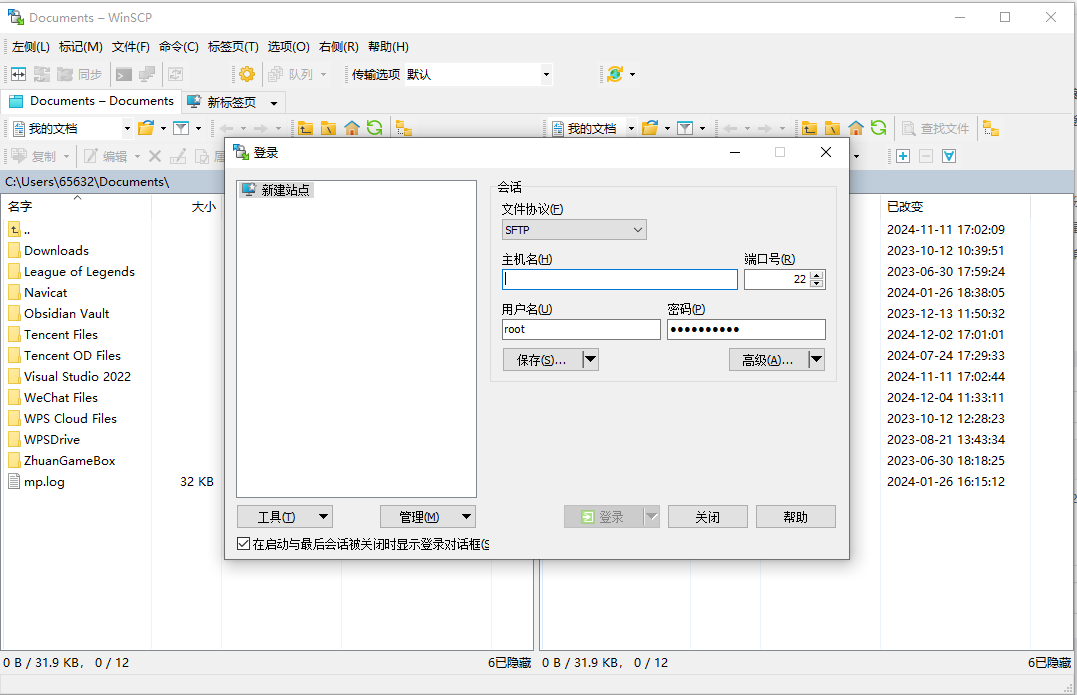Click the 密码 password field
Screen dimensions: 1077x695
click(746, 329)
